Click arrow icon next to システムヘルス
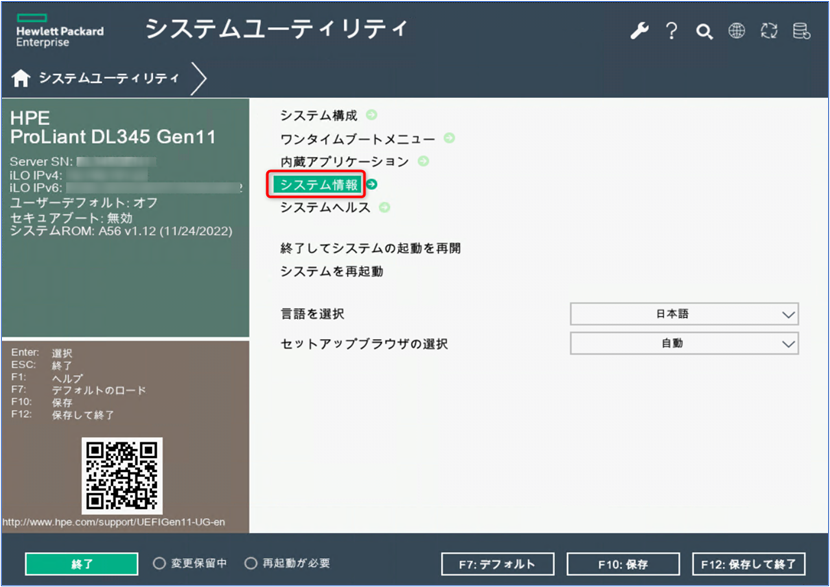Screen dimensions: 830x587 pos(384,207)
